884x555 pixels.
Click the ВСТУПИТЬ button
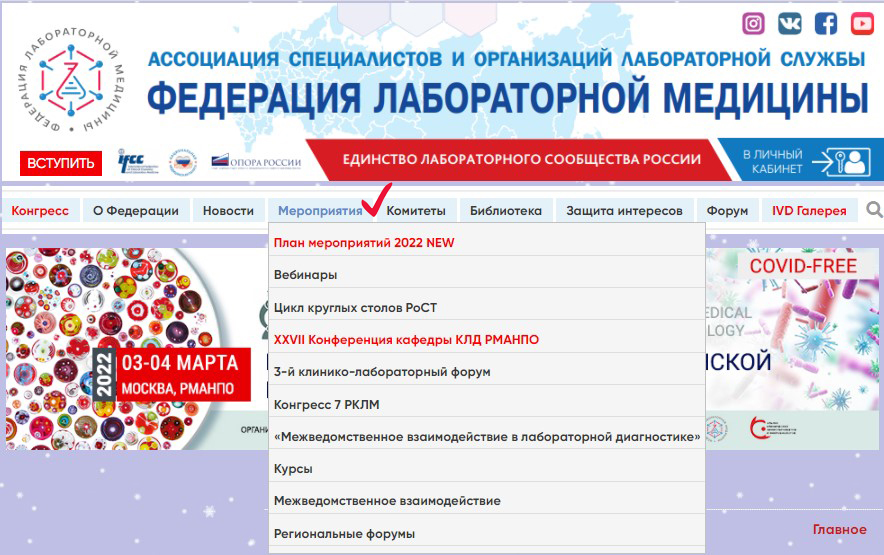(x=61, y=163)
